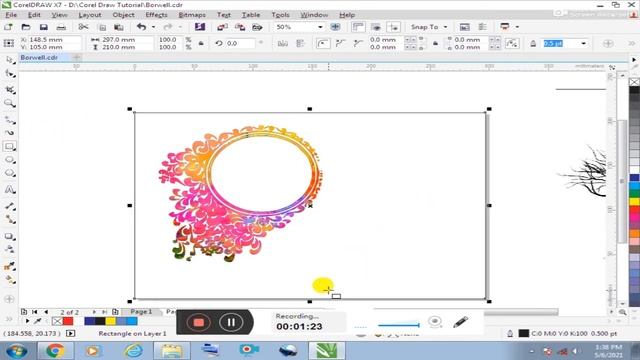Open the zoom level 50% dropdown
The image size is (640, 360).
(x=320, y=27)
